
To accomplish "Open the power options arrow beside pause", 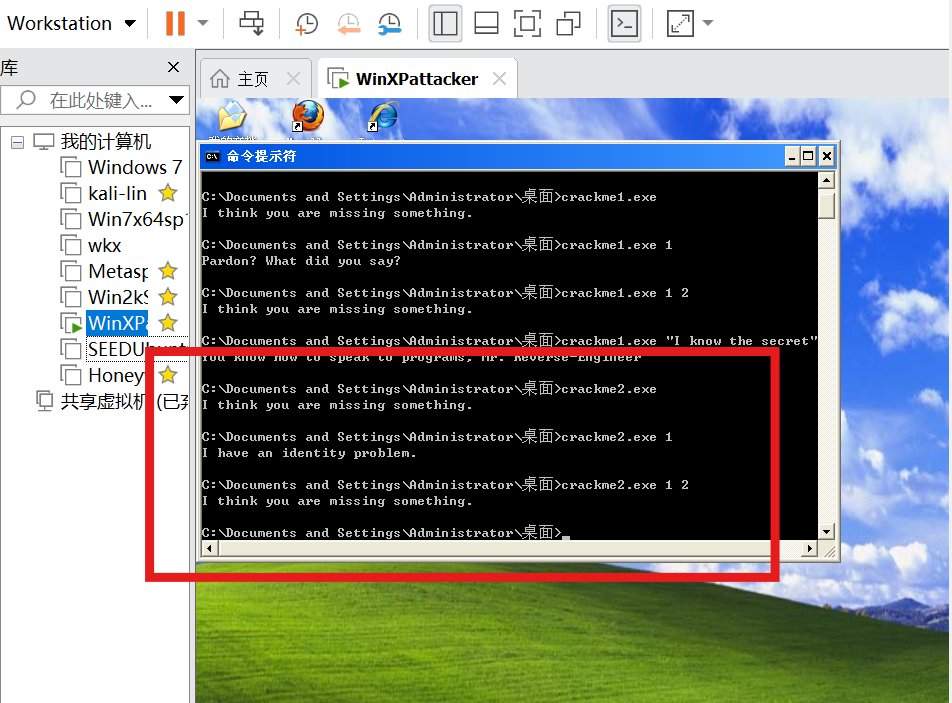I will point(203,24).
